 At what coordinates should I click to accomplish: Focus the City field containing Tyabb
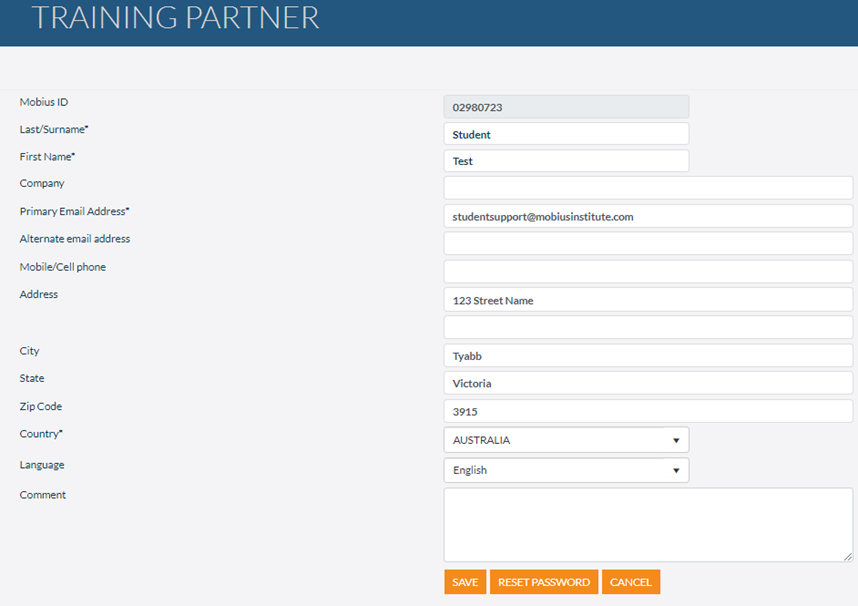click(648, 356)
